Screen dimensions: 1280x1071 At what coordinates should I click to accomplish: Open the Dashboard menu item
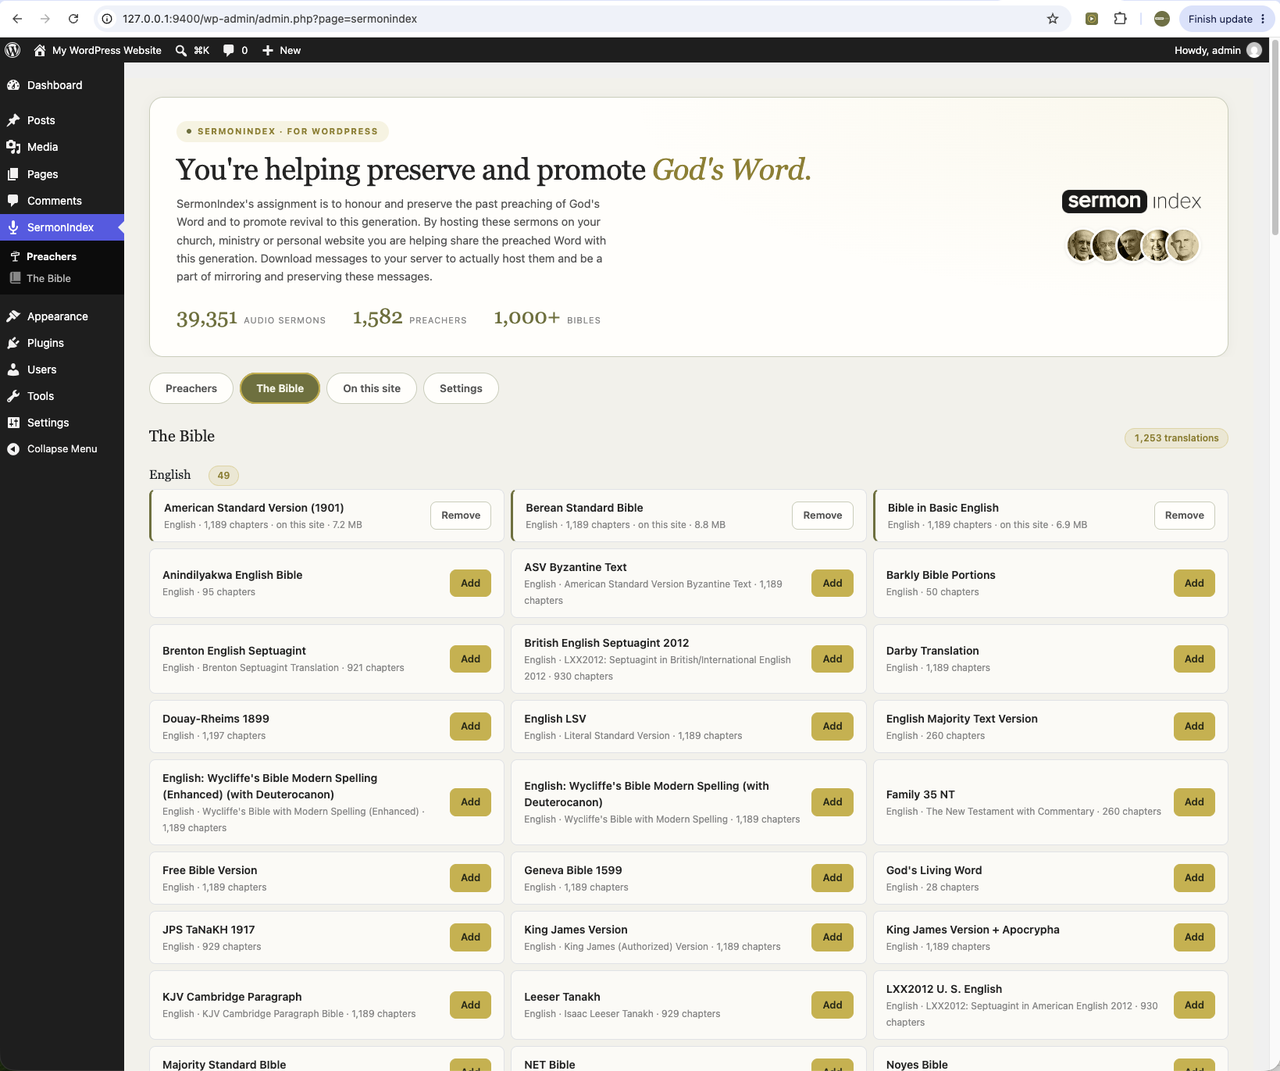62,85
